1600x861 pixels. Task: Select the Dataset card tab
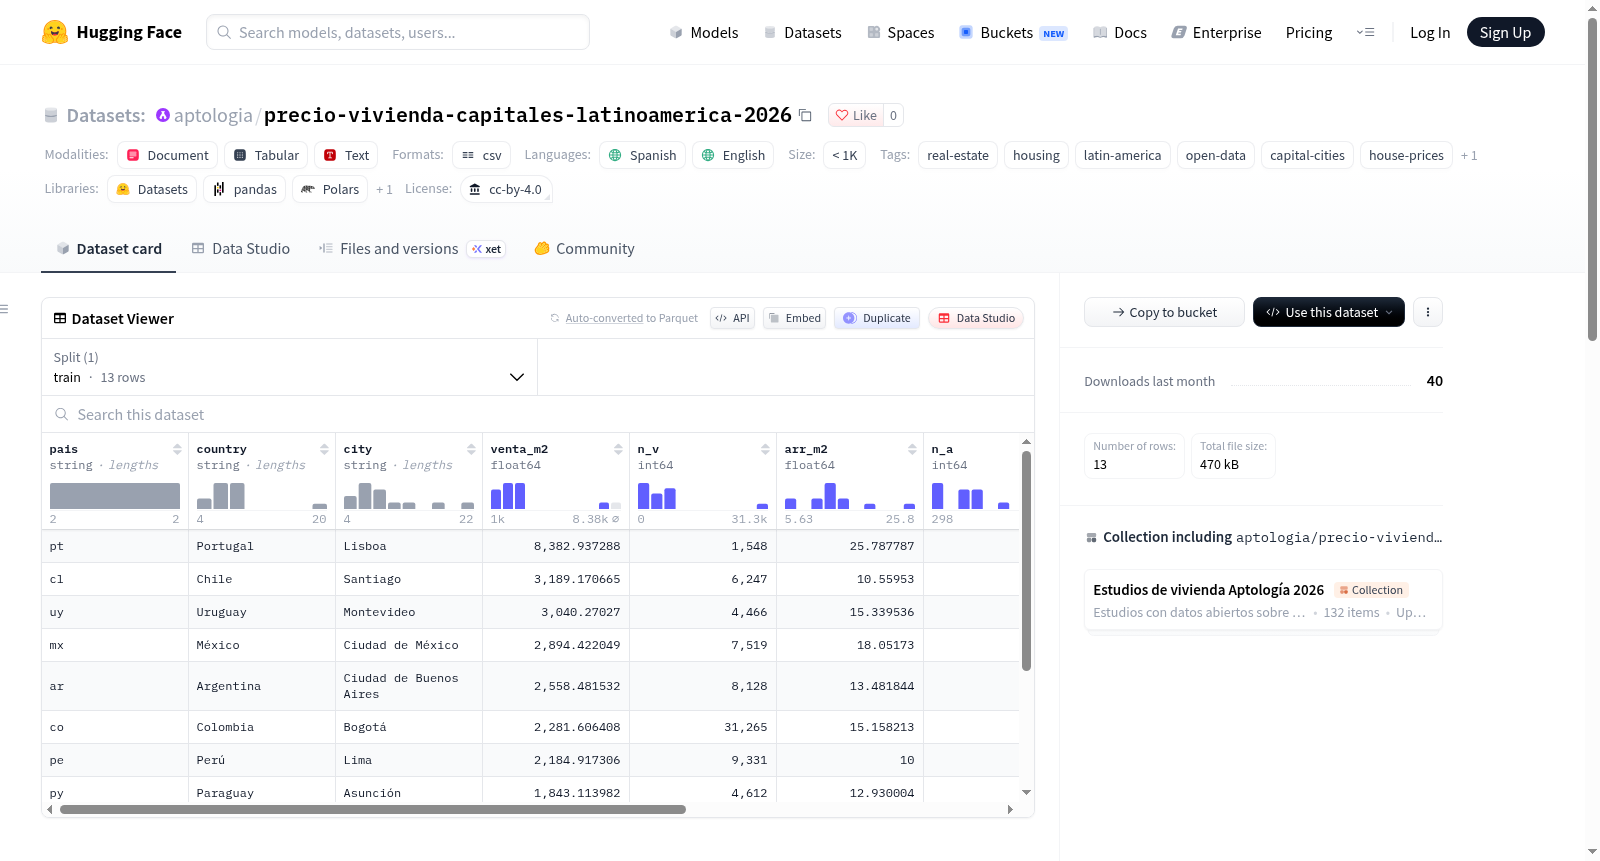click(x=109, y=248)
